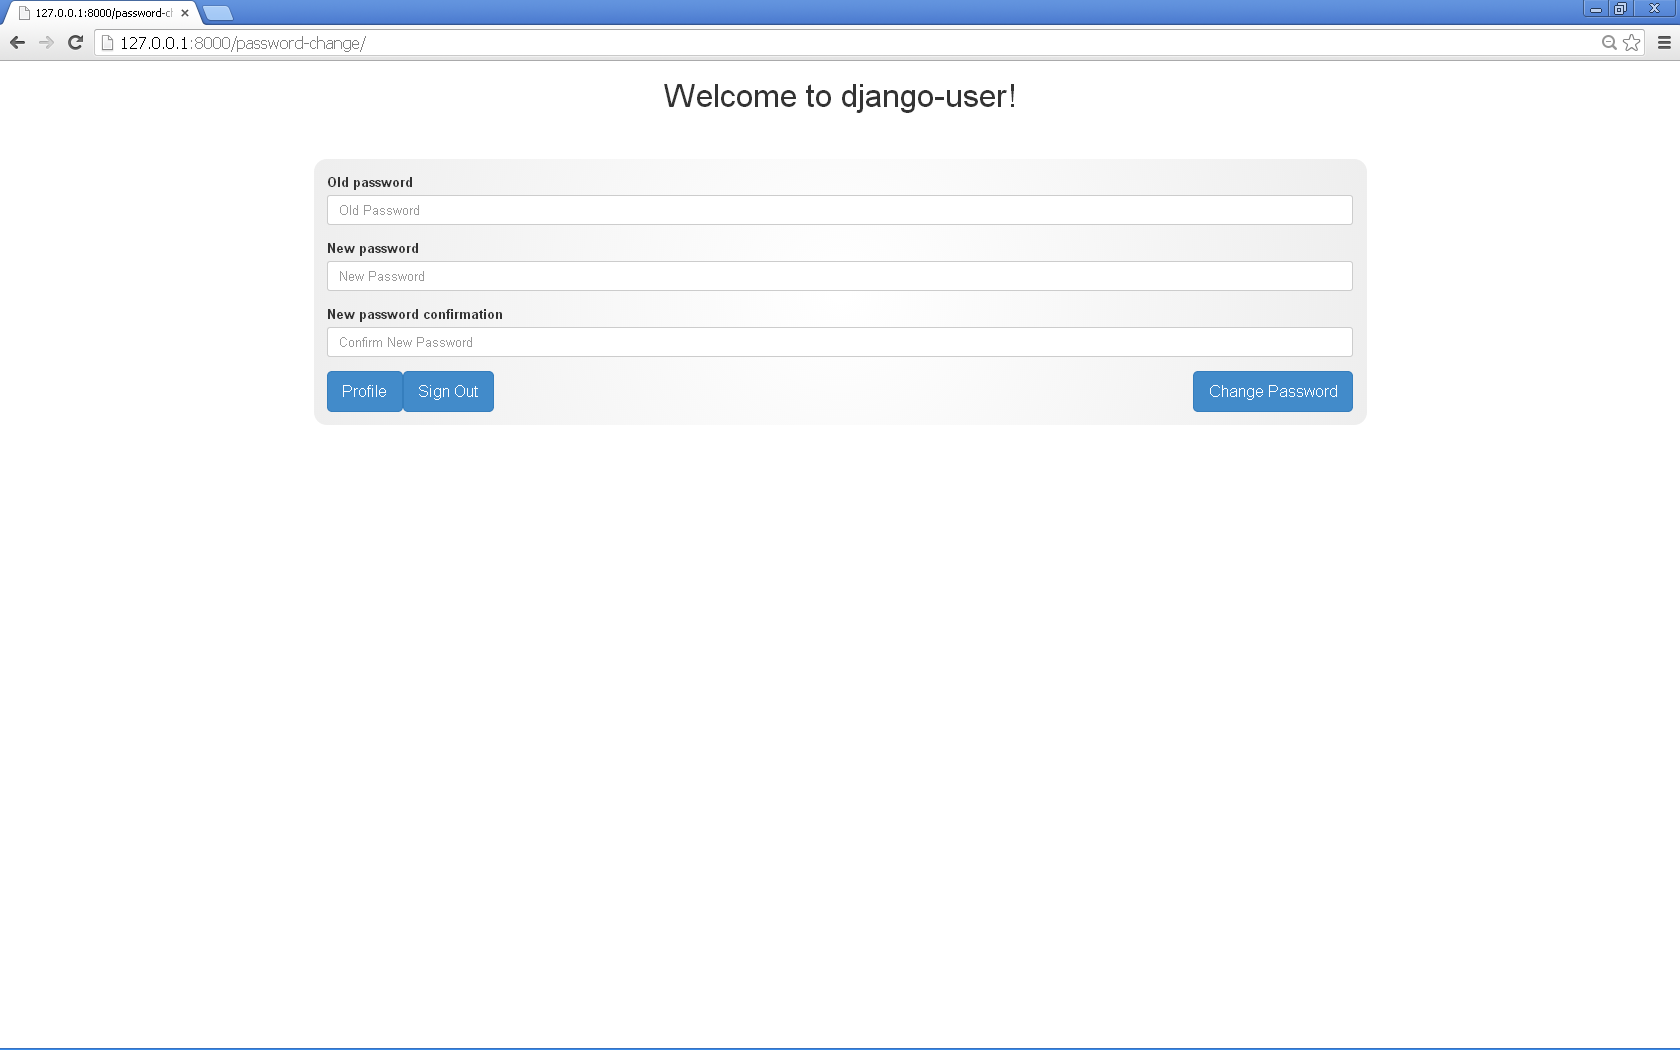
Task: Click the Old password label
Action: pos(370,182)
